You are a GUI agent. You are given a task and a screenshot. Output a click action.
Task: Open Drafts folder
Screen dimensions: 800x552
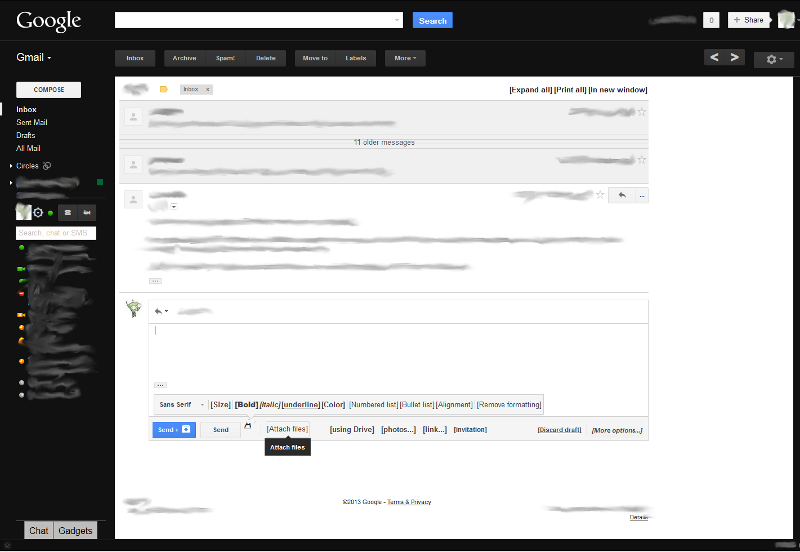coord(26,135)
